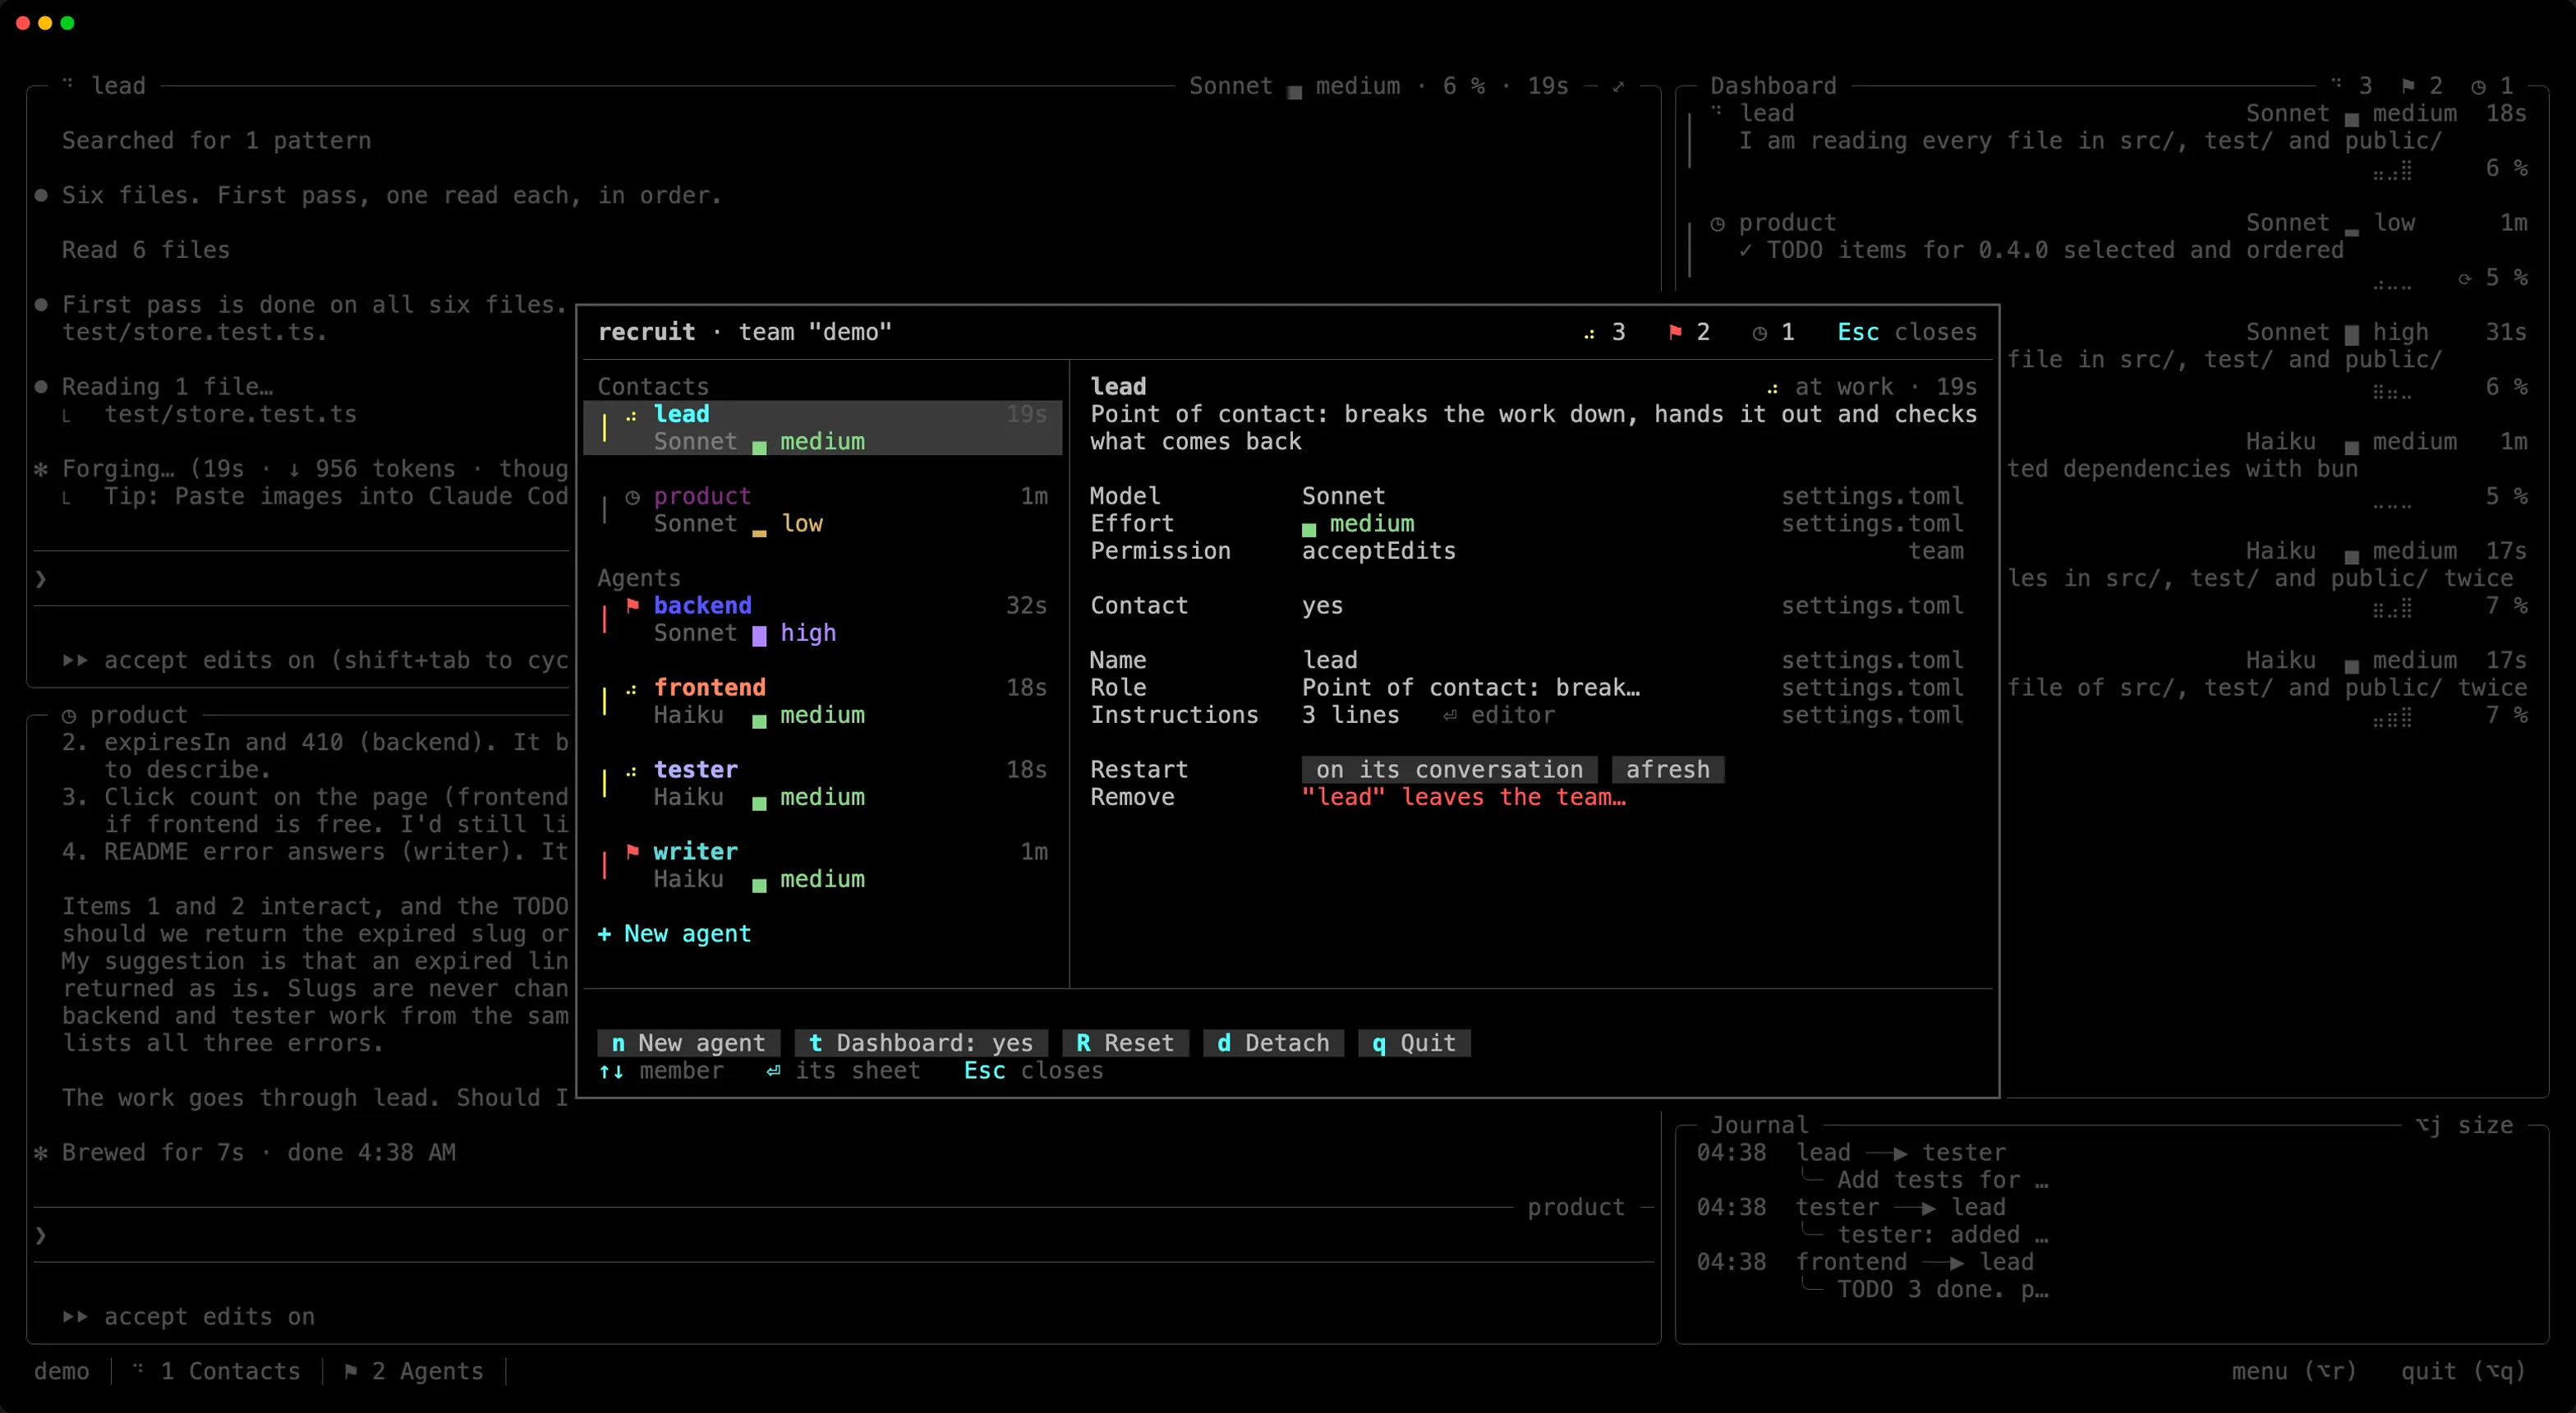Click the clock icon beside product contact
This screenshot has width=2576, height=1413.
[x=632, y=496]
